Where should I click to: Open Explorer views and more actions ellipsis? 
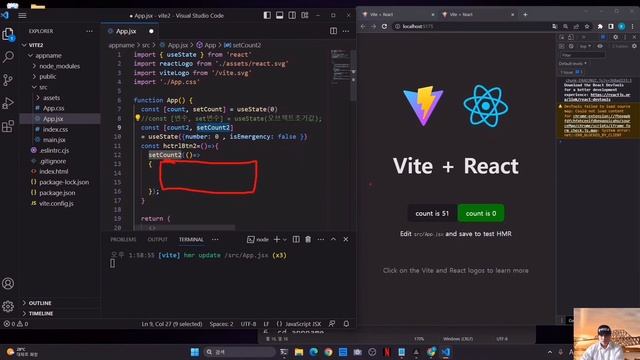coord(89,31)
